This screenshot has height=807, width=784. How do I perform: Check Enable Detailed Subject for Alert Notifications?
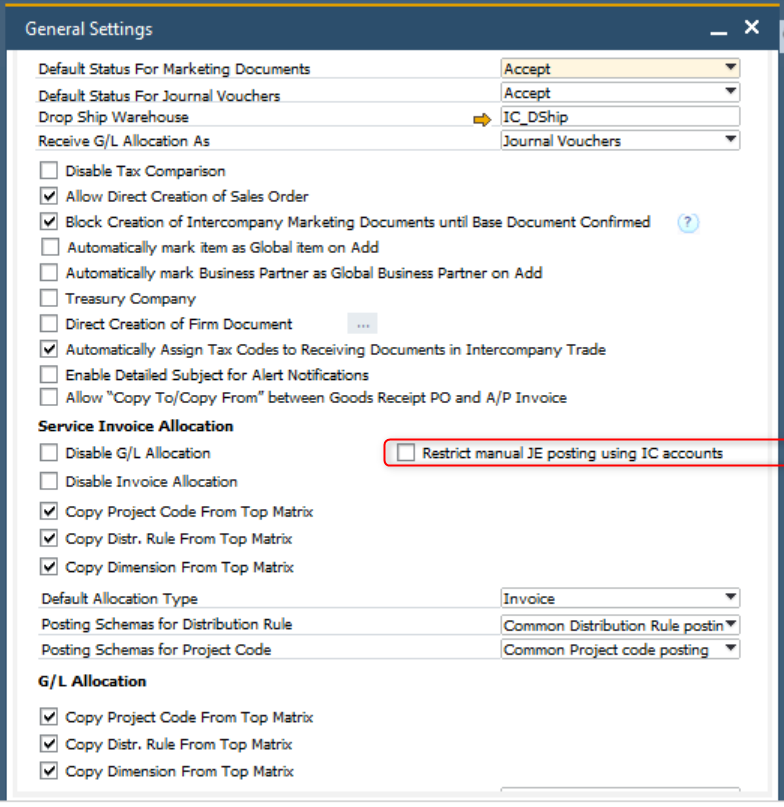pos(49,375)
